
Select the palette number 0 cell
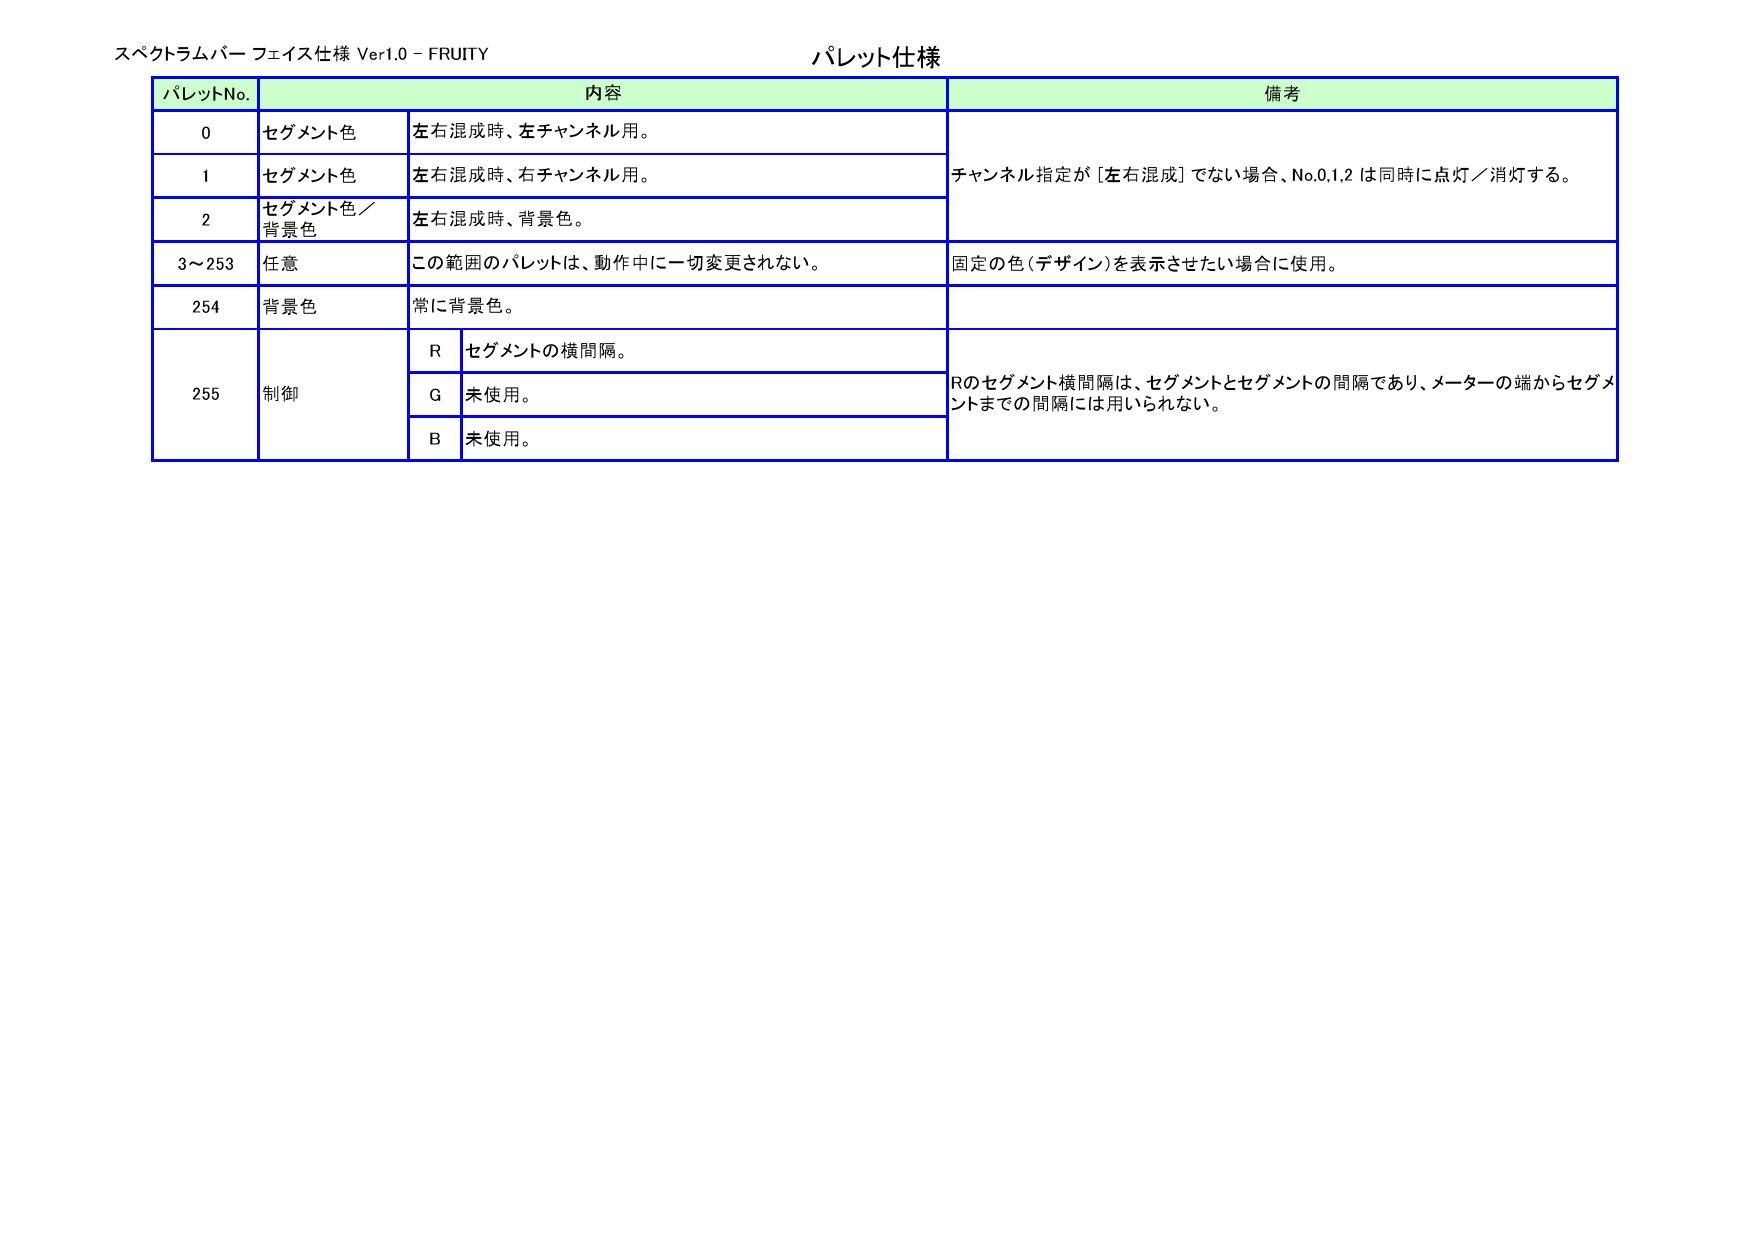point(206,133)
